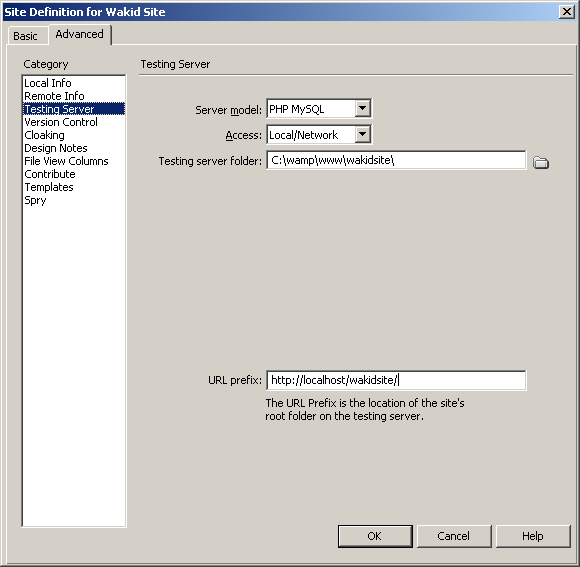Switch to the Basic tab
The image size is (580, 567).
click(x=25, y=36)
